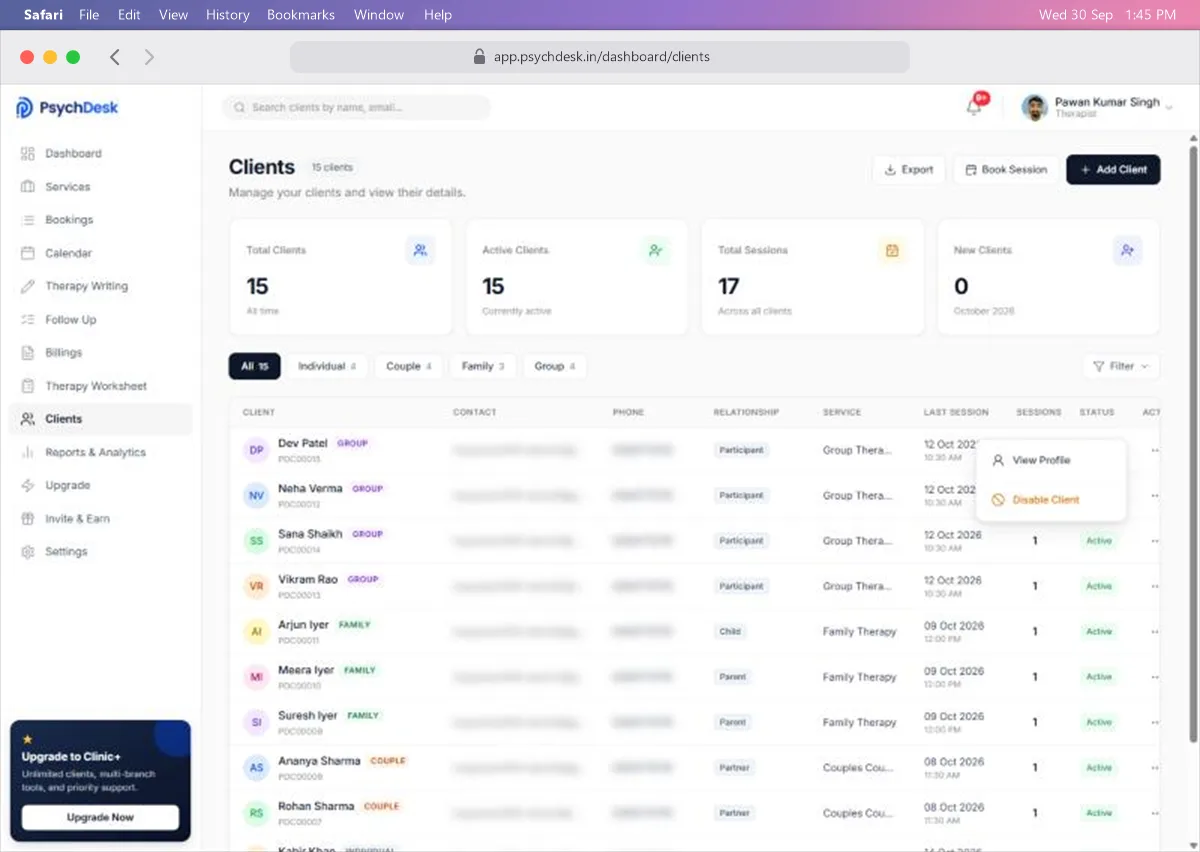1200x852 pixels.
Task: Click the Upgrade Now button
Action: pos(100,817)
